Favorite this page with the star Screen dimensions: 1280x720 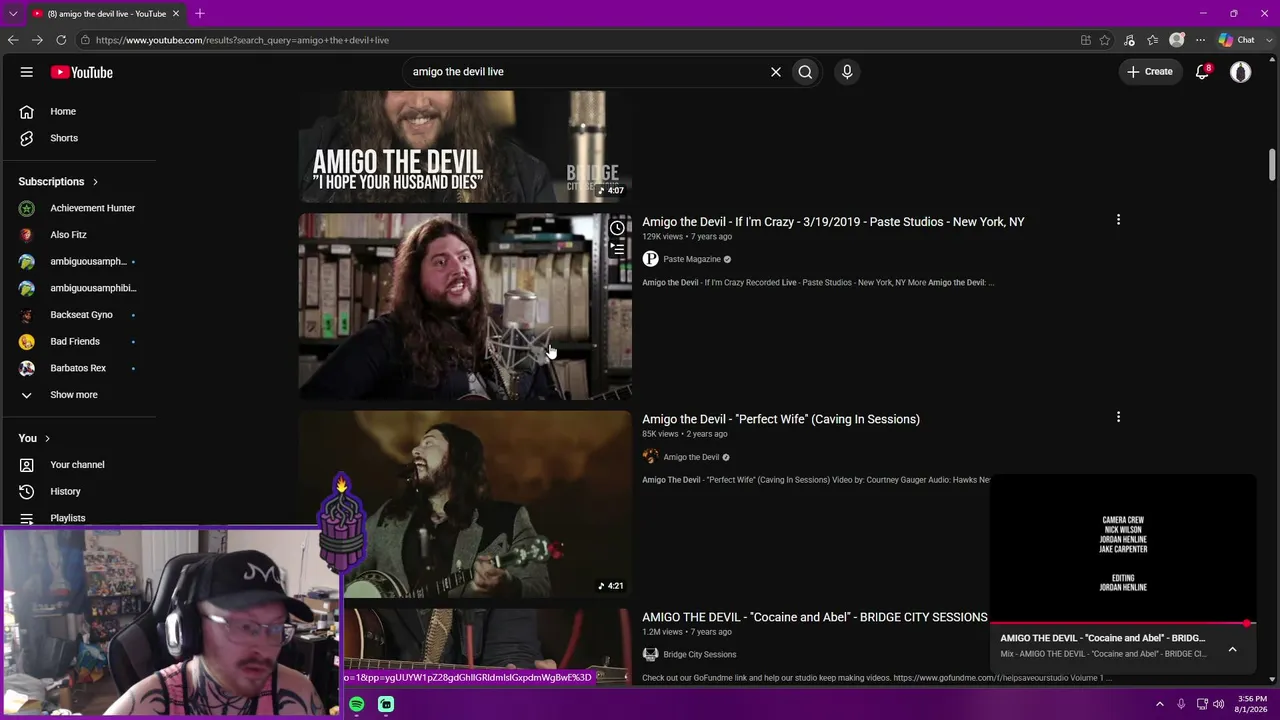point(1105,40)
